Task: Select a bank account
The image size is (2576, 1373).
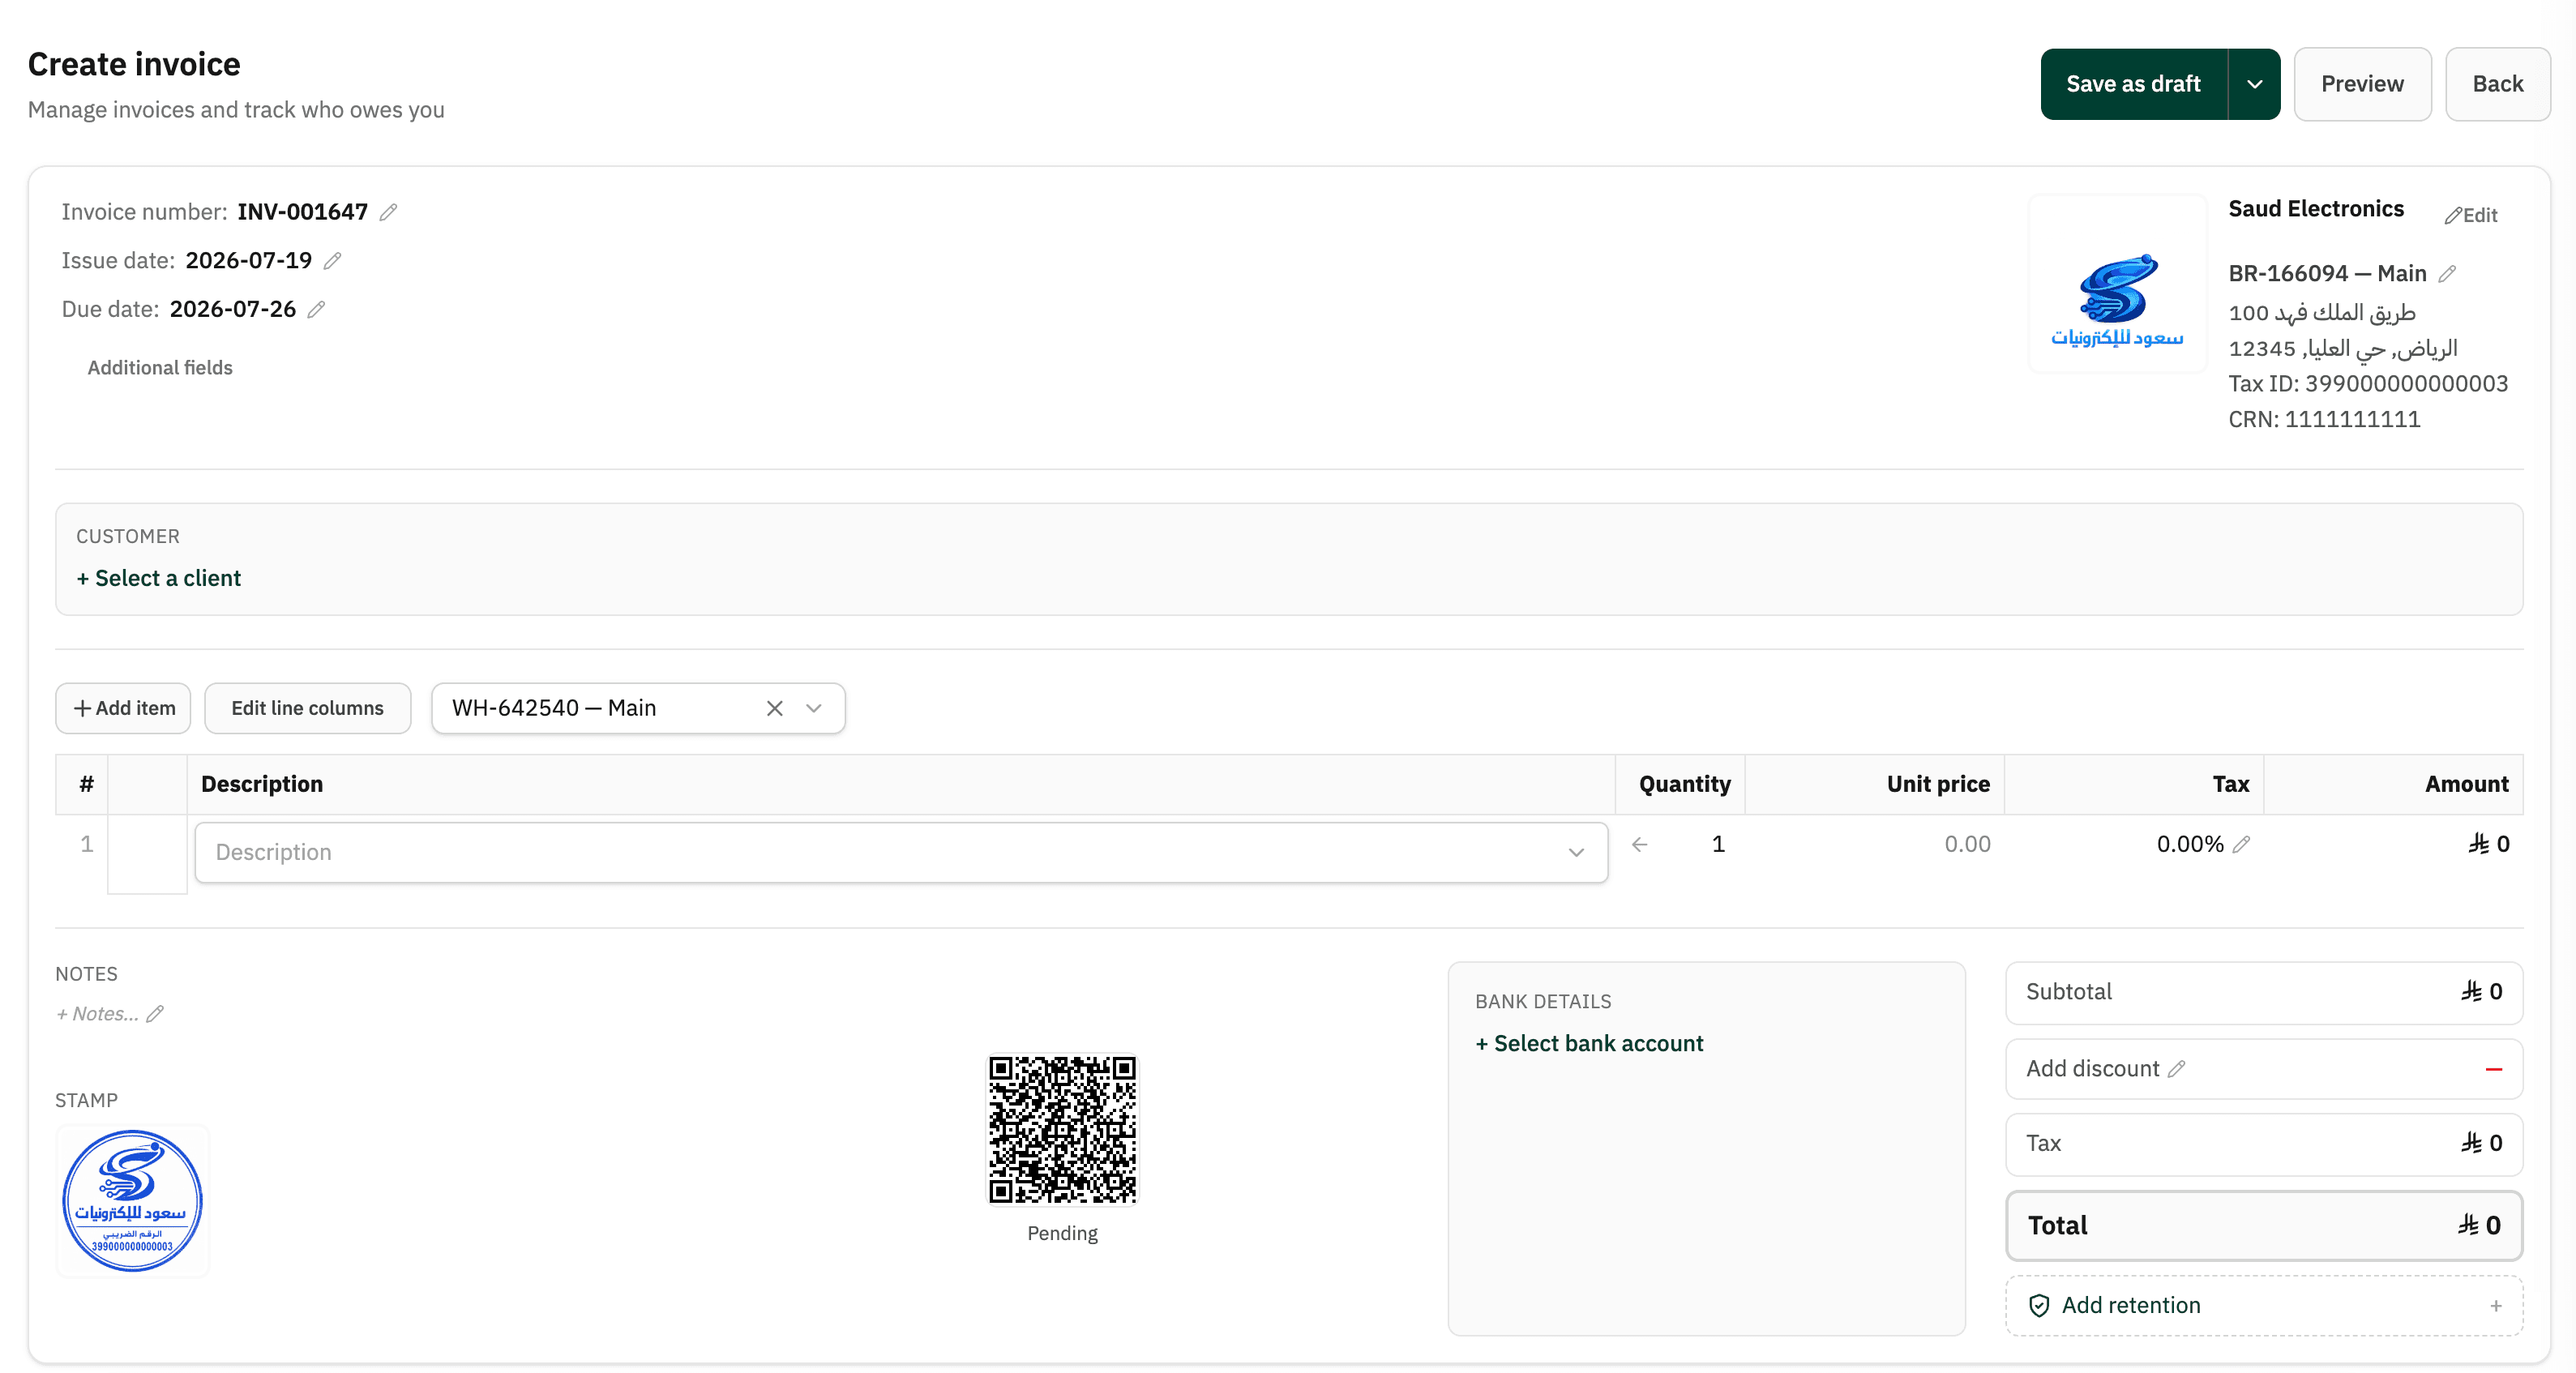Action: (x=1589, y=1043)
